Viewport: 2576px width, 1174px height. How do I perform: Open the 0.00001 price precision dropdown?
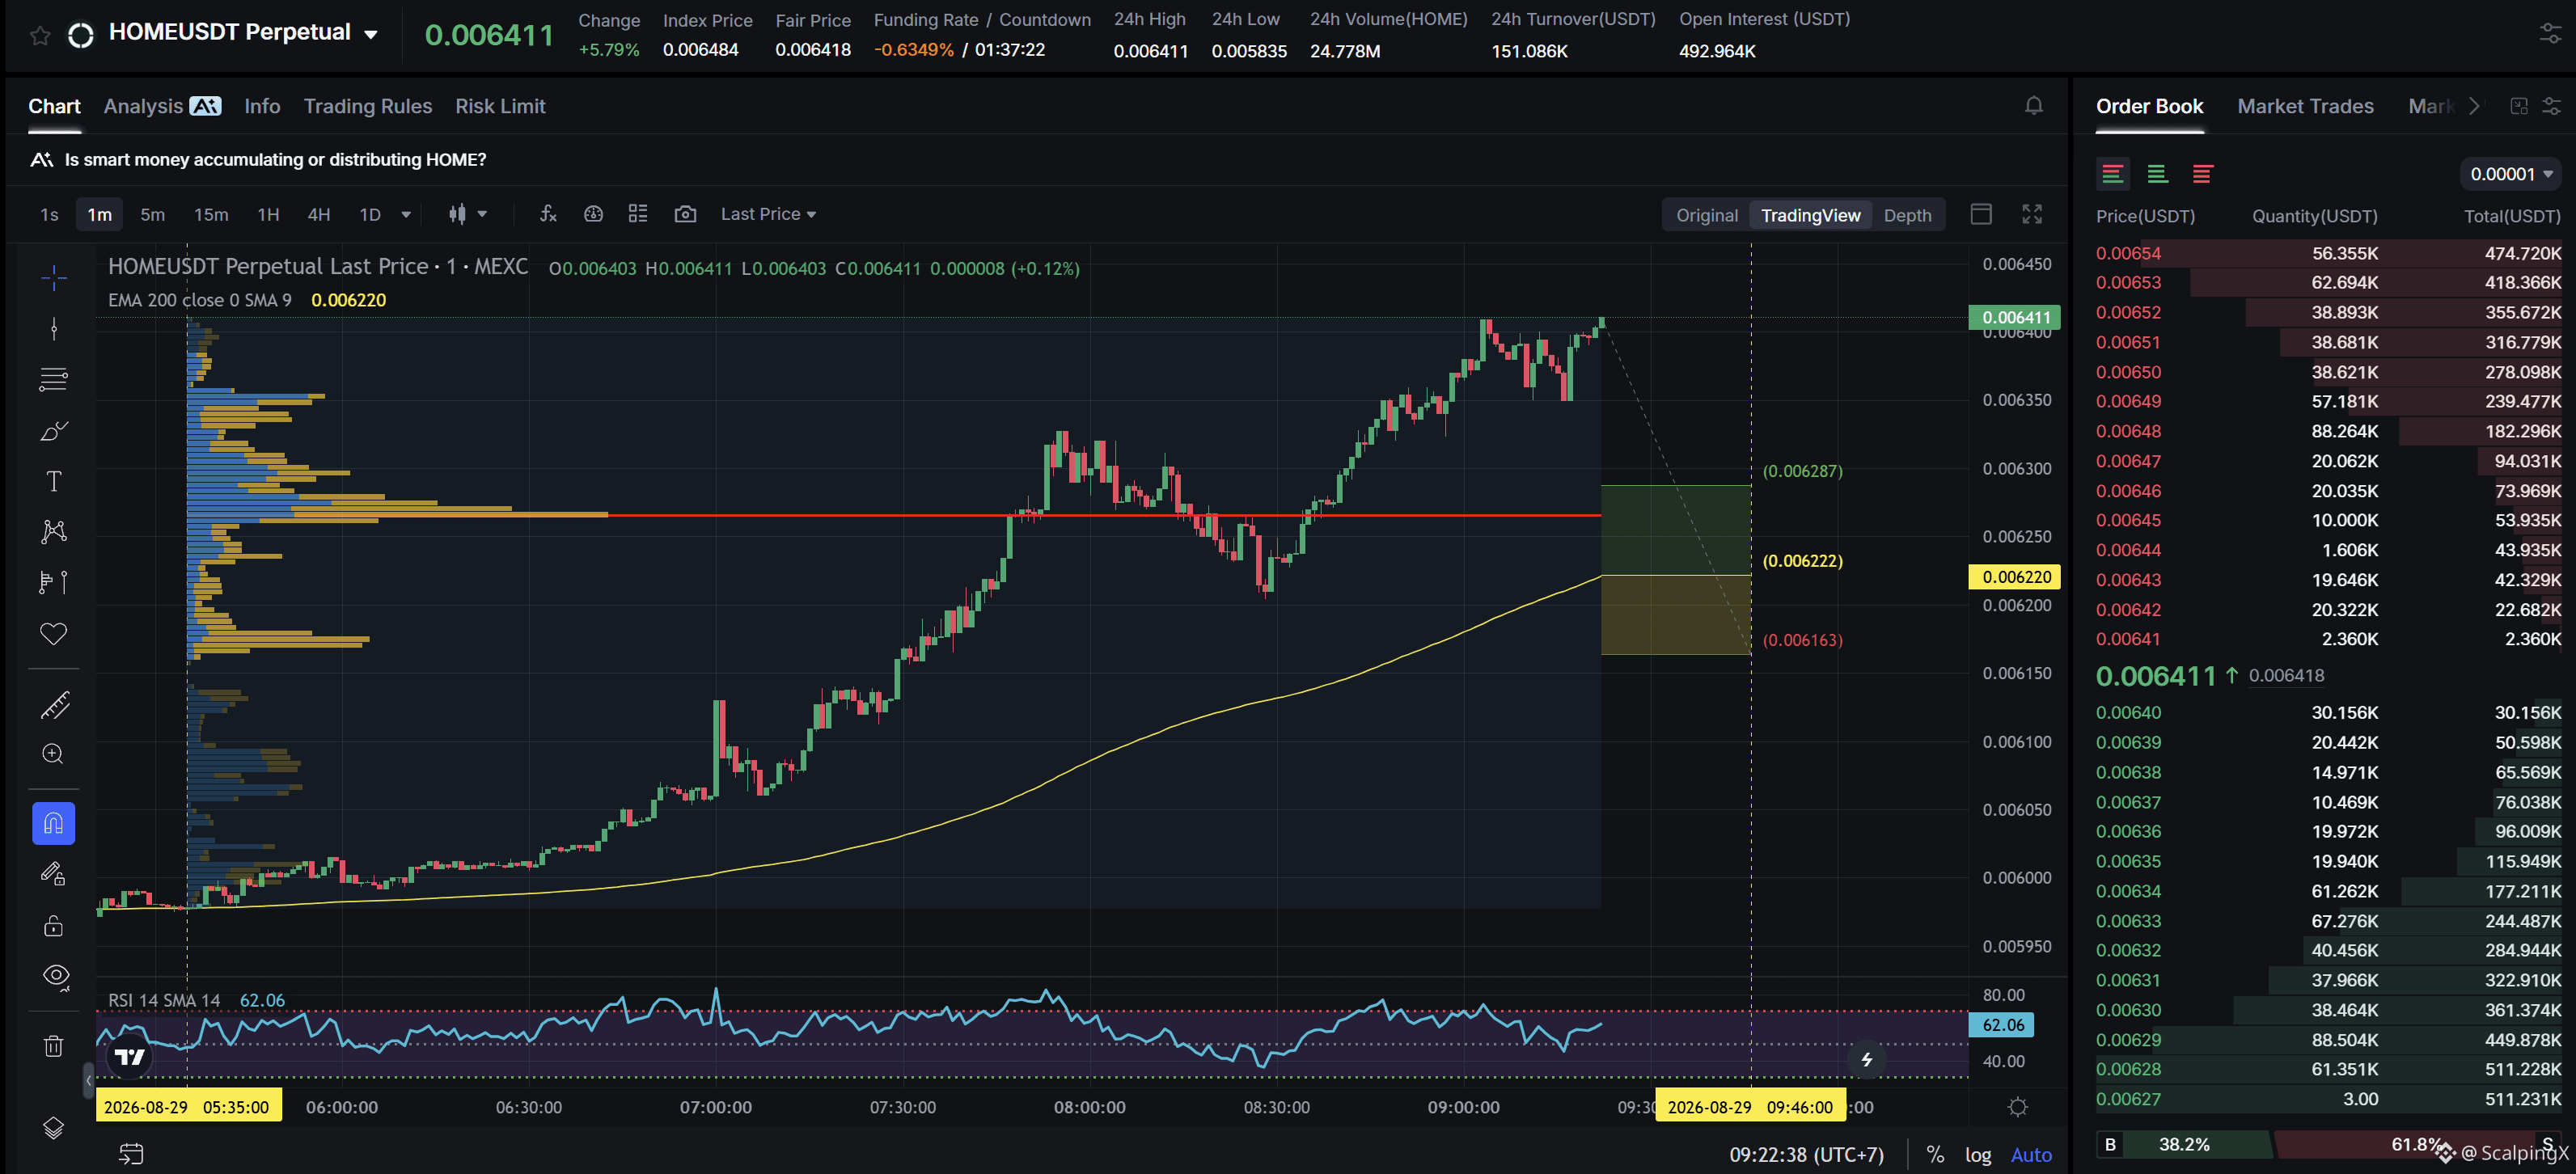click(2511, 174)
